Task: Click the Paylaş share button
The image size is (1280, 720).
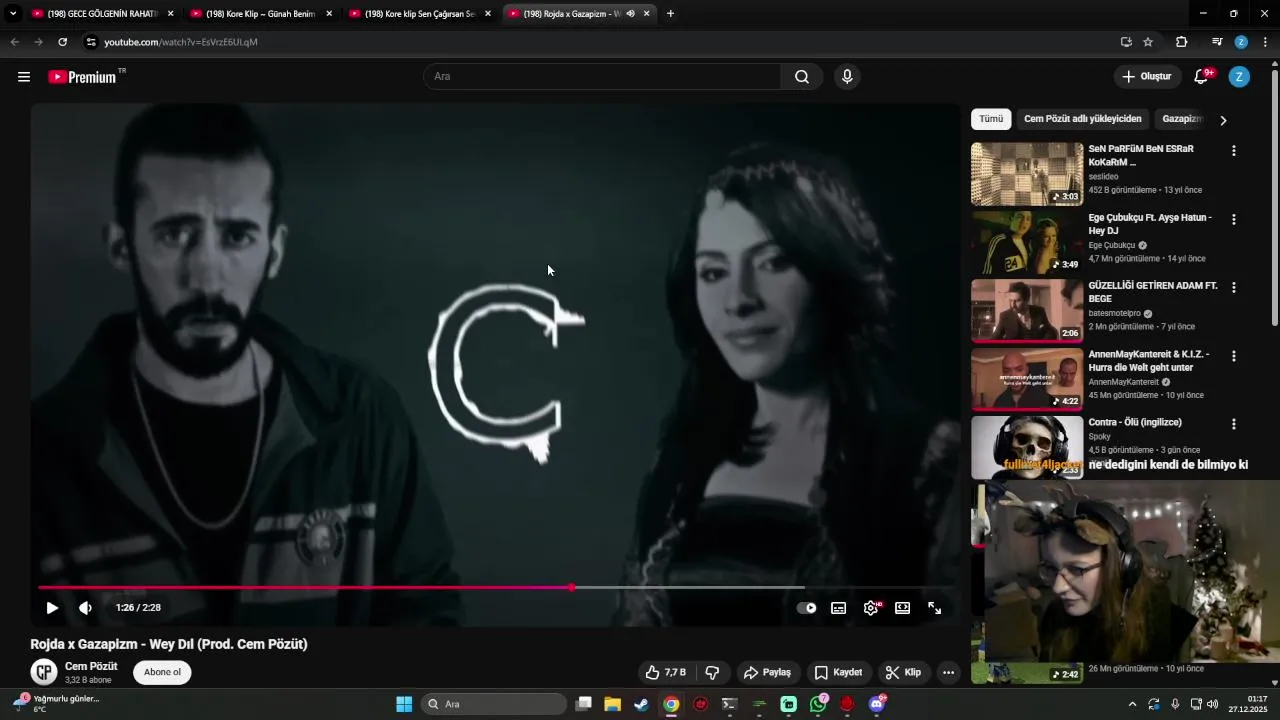Action: point(768,673)
